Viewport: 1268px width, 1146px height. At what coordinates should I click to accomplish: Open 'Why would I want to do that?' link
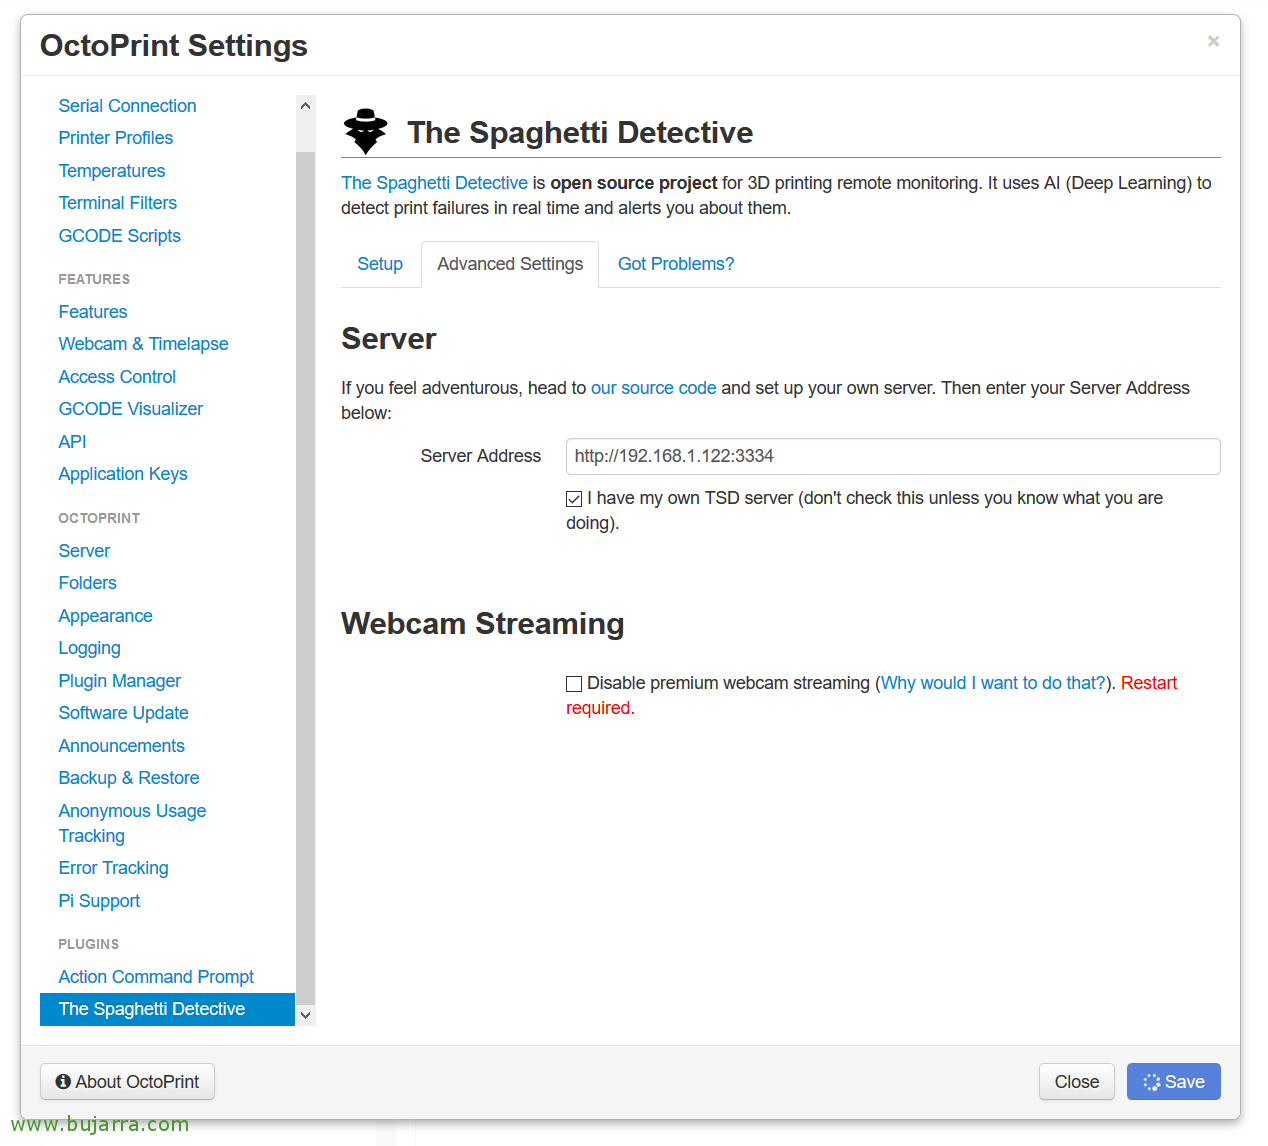993,683
